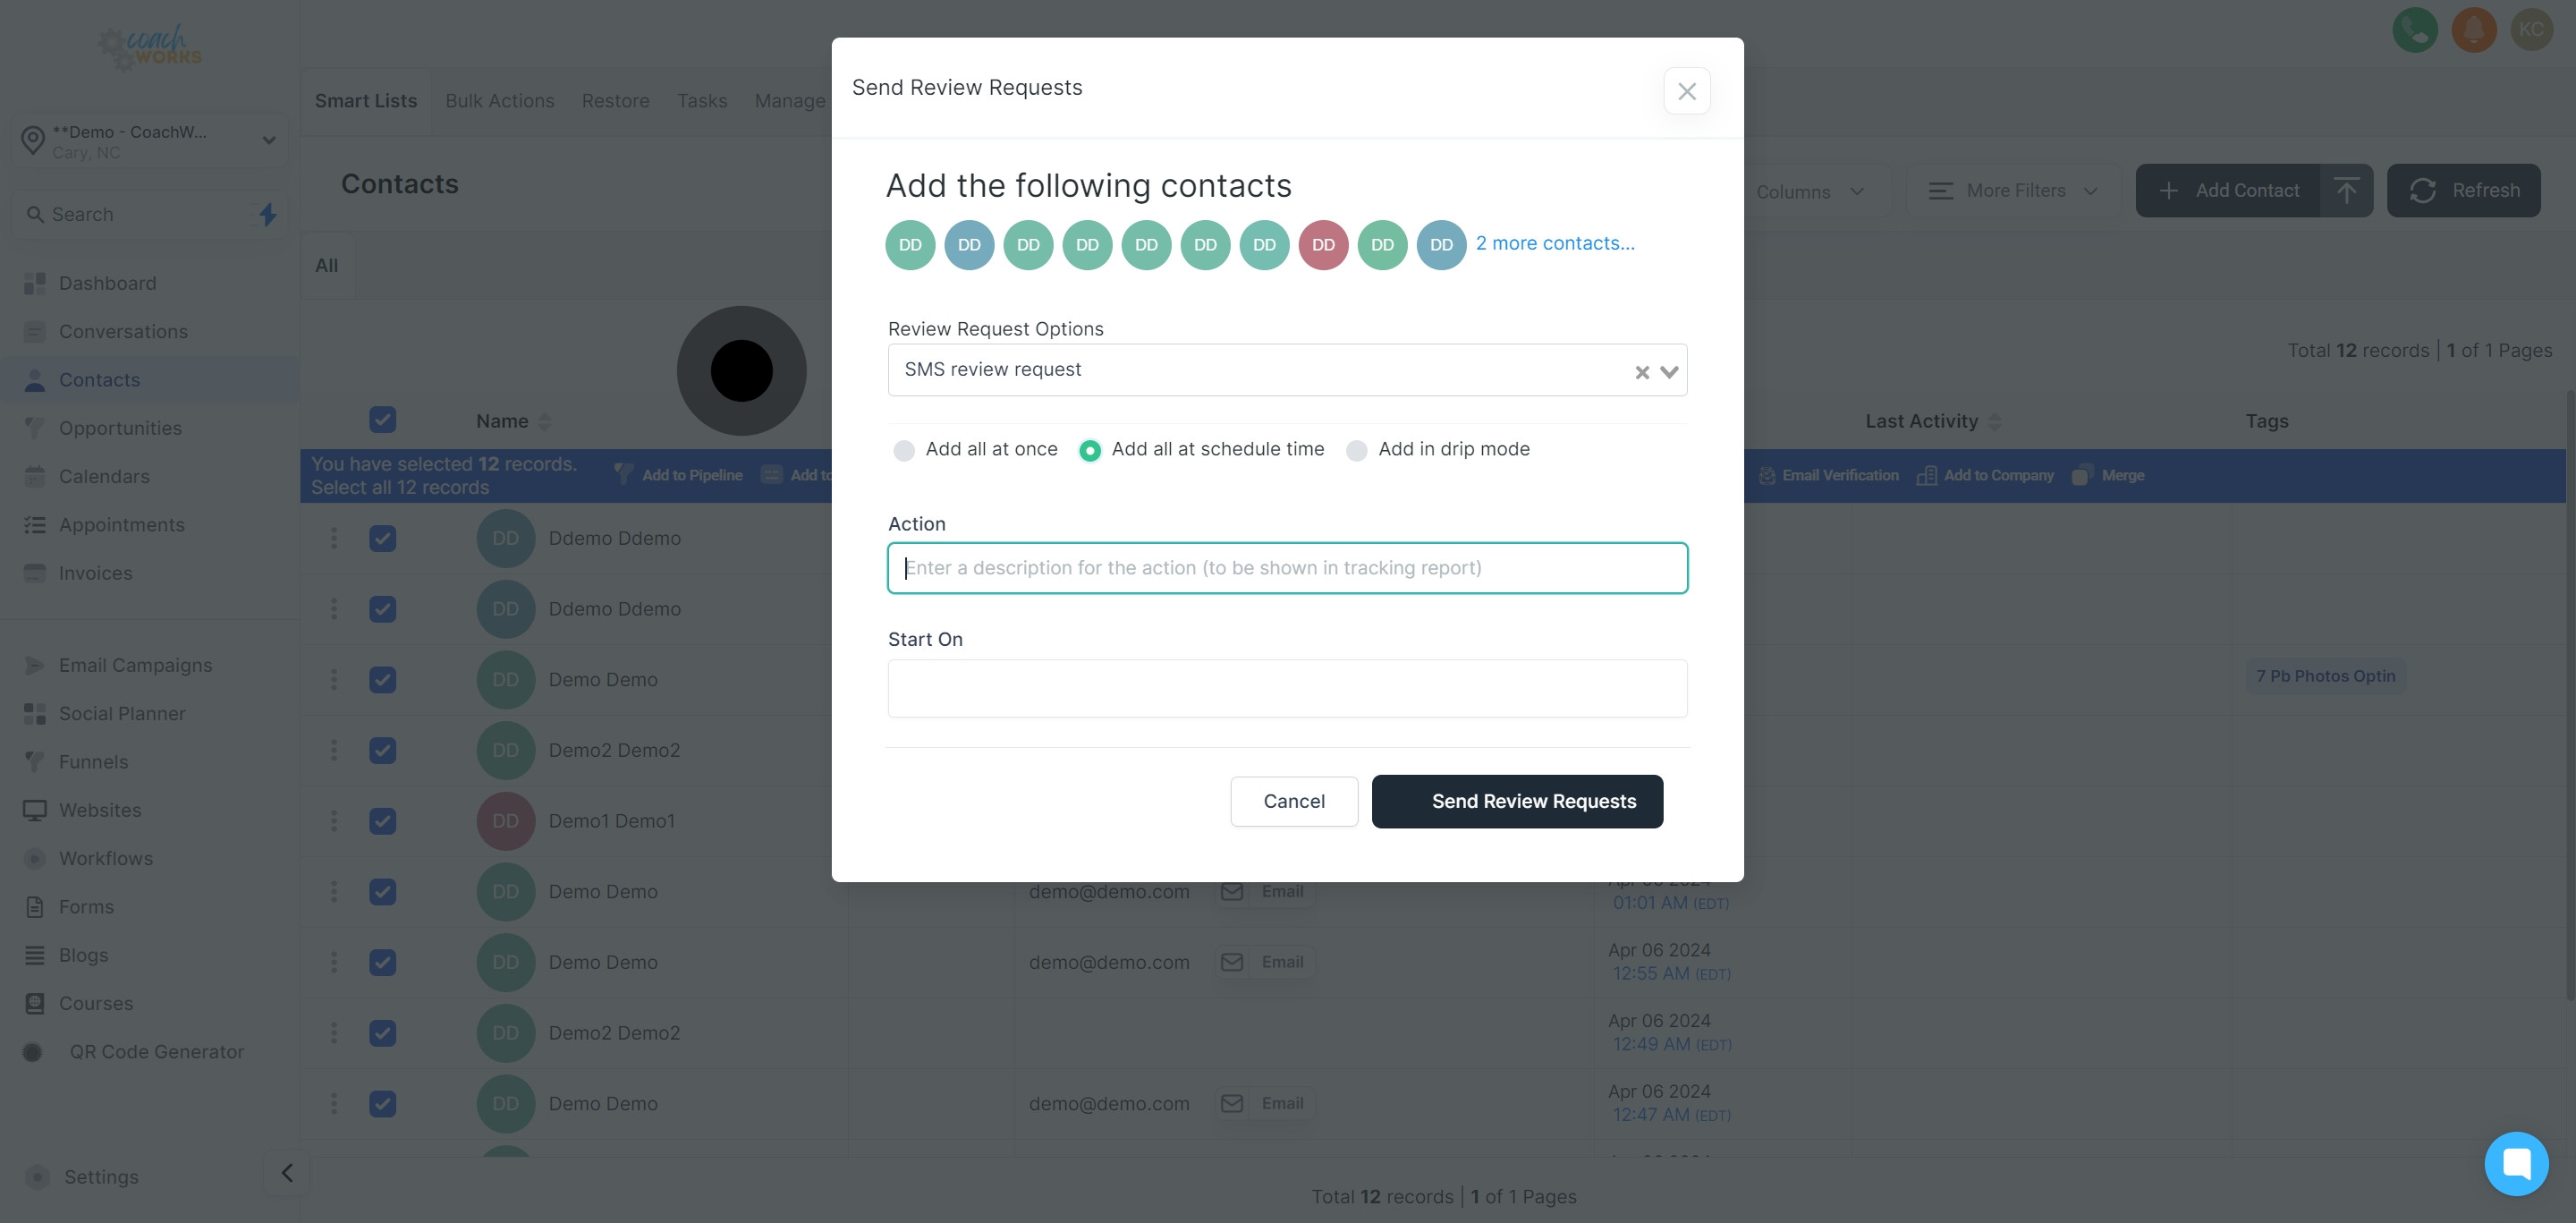
Task: Select Add all at once option
Action: point(904,451)
